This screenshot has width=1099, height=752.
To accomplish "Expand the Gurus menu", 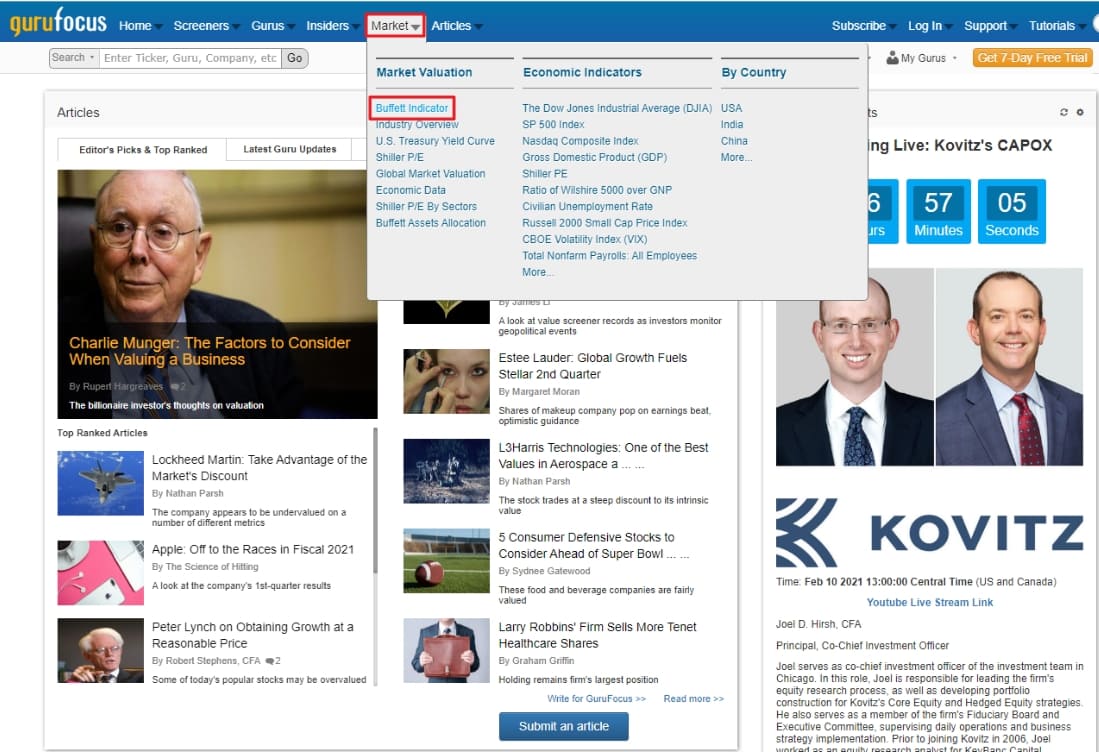I will point(273,26).
